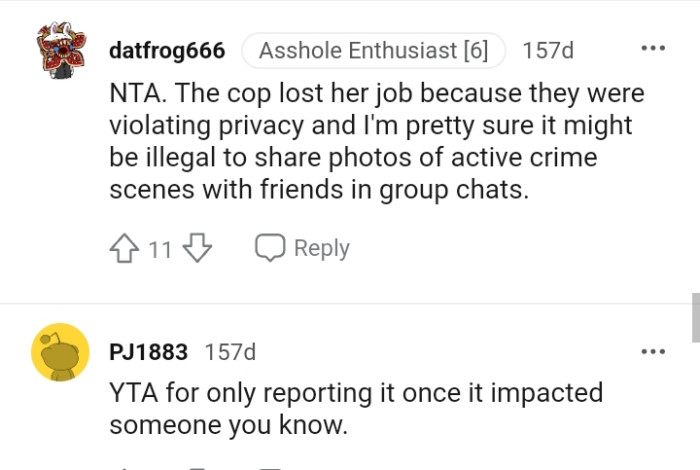Click the 157d timestamp next to PJ1883
The height and width of the screenshot is (470, 700).
click(230, 352)
